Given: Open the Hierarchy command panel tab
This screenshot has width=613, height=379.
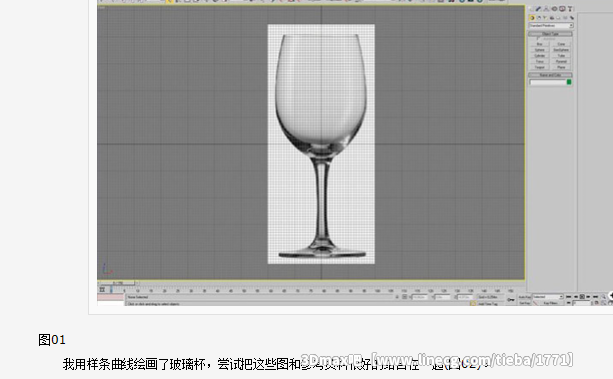Looking at the screenshot, I should [x=546, y=9].
